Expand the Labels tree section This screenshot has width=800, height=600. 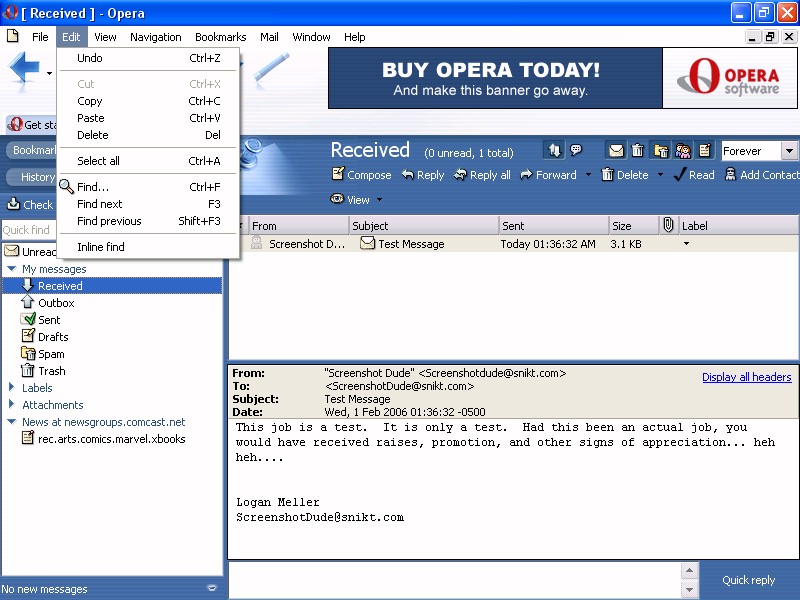[11, 387]
